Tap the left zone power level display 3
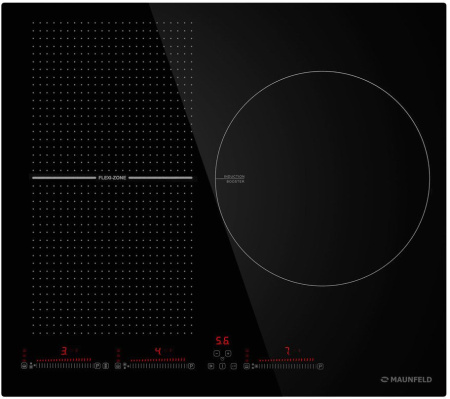The width and height of the screenshot is (450, 399). [64, 351]
